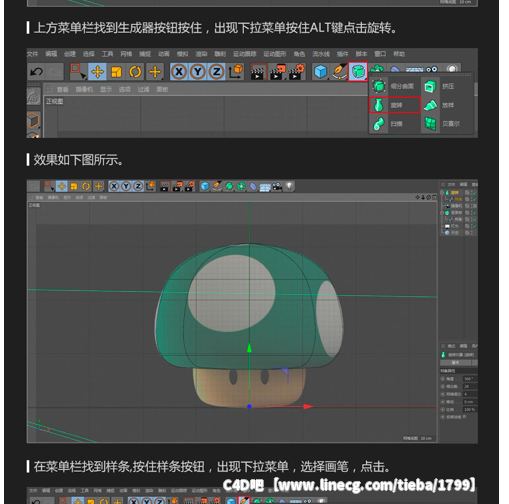Image resolution: width=509 pixels, height=504 pixels.
Task: Select the Rotate tool above the mushroom viewport
Action: coord(86,186)
